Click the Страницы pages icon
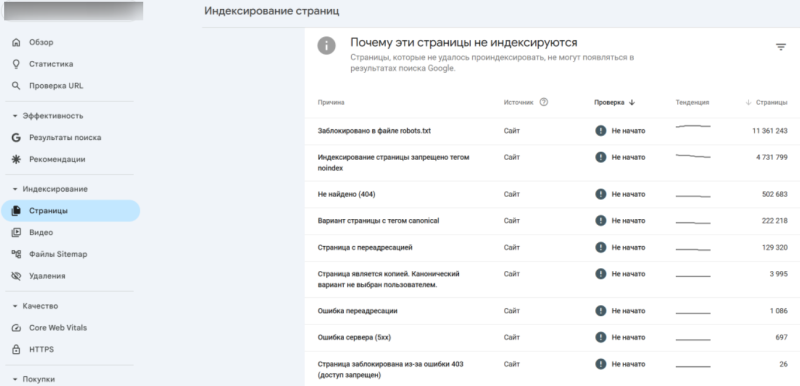 click(16, 211)
